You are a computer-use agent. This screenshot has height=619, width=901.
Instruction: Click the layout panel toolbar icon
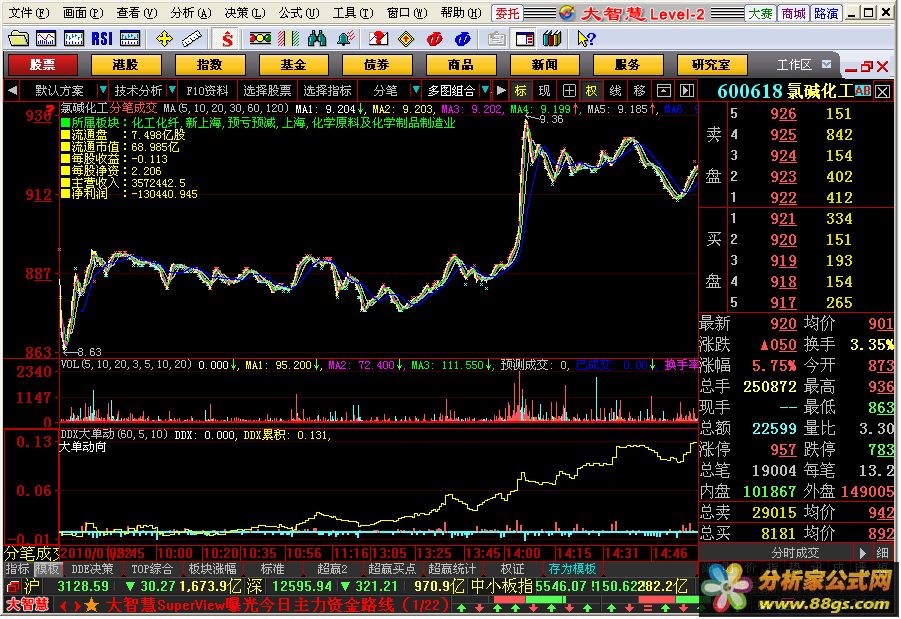pyautogui.click(x=525, y=39)
